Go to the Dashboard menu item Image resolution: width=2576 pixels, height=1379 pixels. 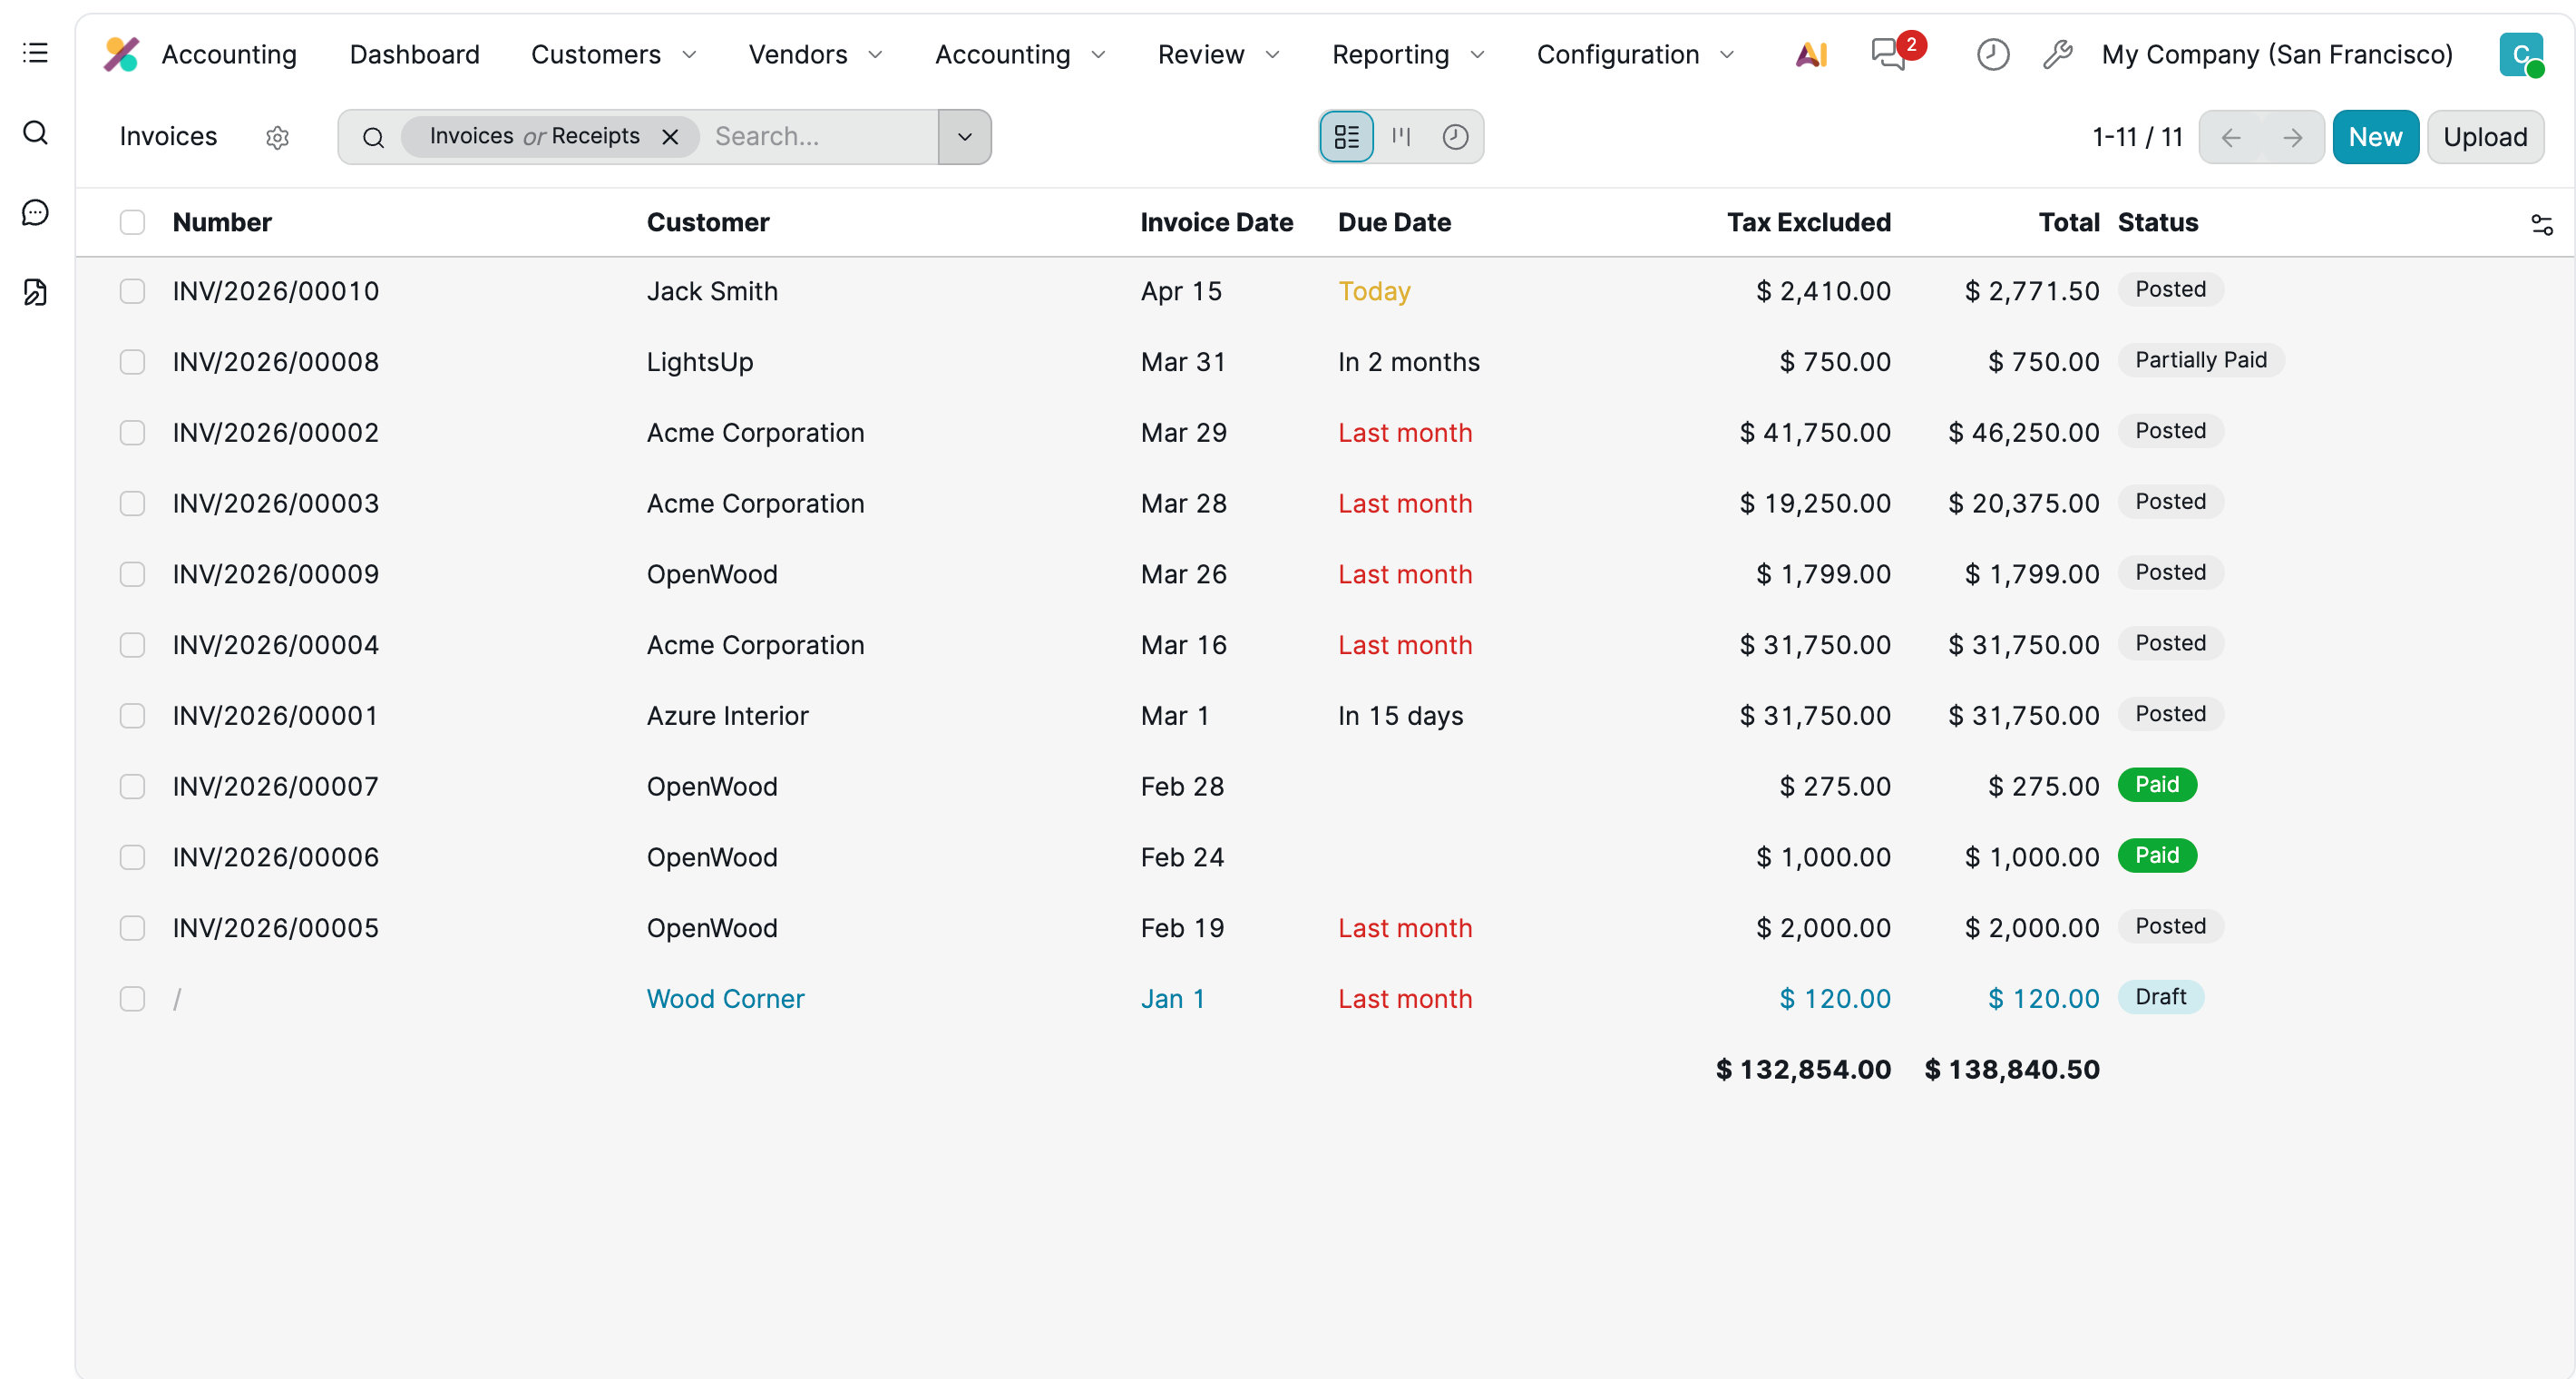(414, 54)
